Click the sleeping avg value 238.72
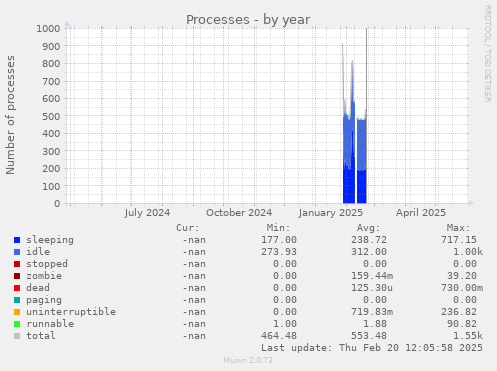The width and height of the screenshot is (497, 371). 369,240
